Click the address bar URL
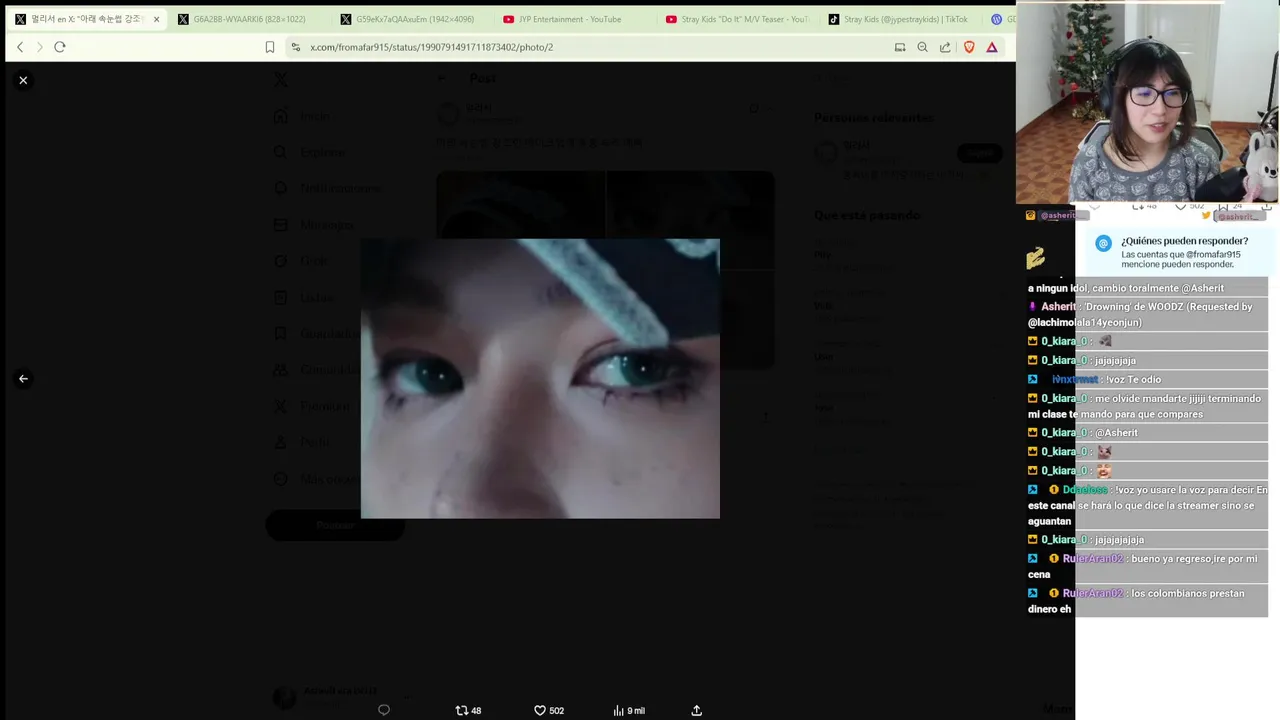Screen dimensions: 1280x720 coord(431,47)
